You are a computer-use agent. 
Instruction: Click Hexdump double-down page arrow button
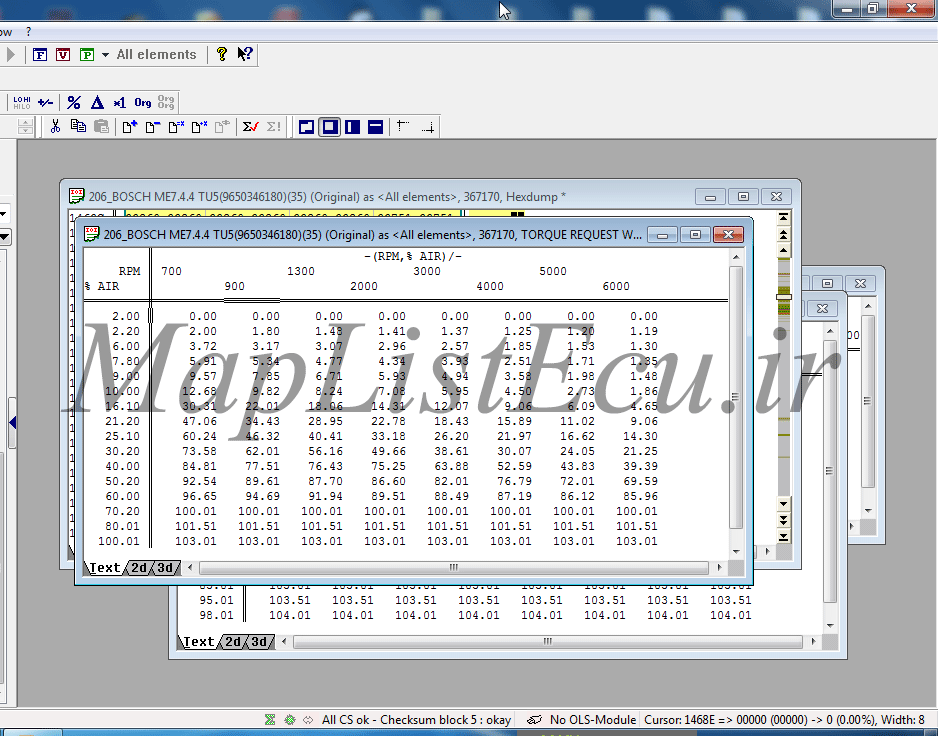coord(784,520)
